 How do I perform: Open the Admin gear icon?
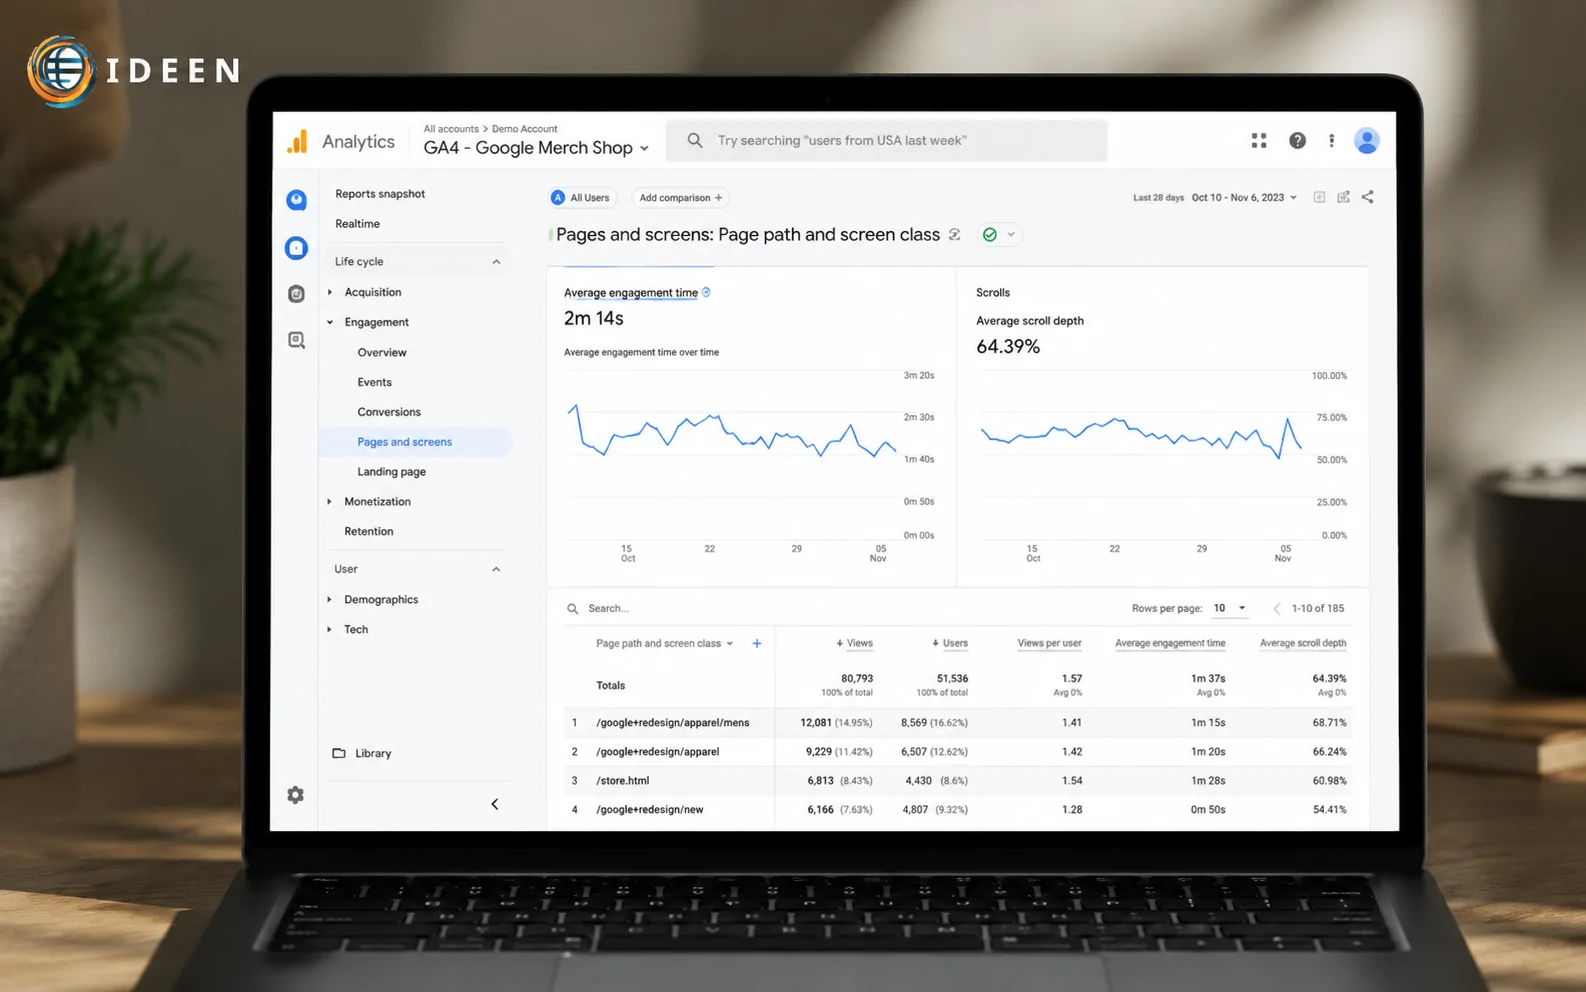pos(295,795)
